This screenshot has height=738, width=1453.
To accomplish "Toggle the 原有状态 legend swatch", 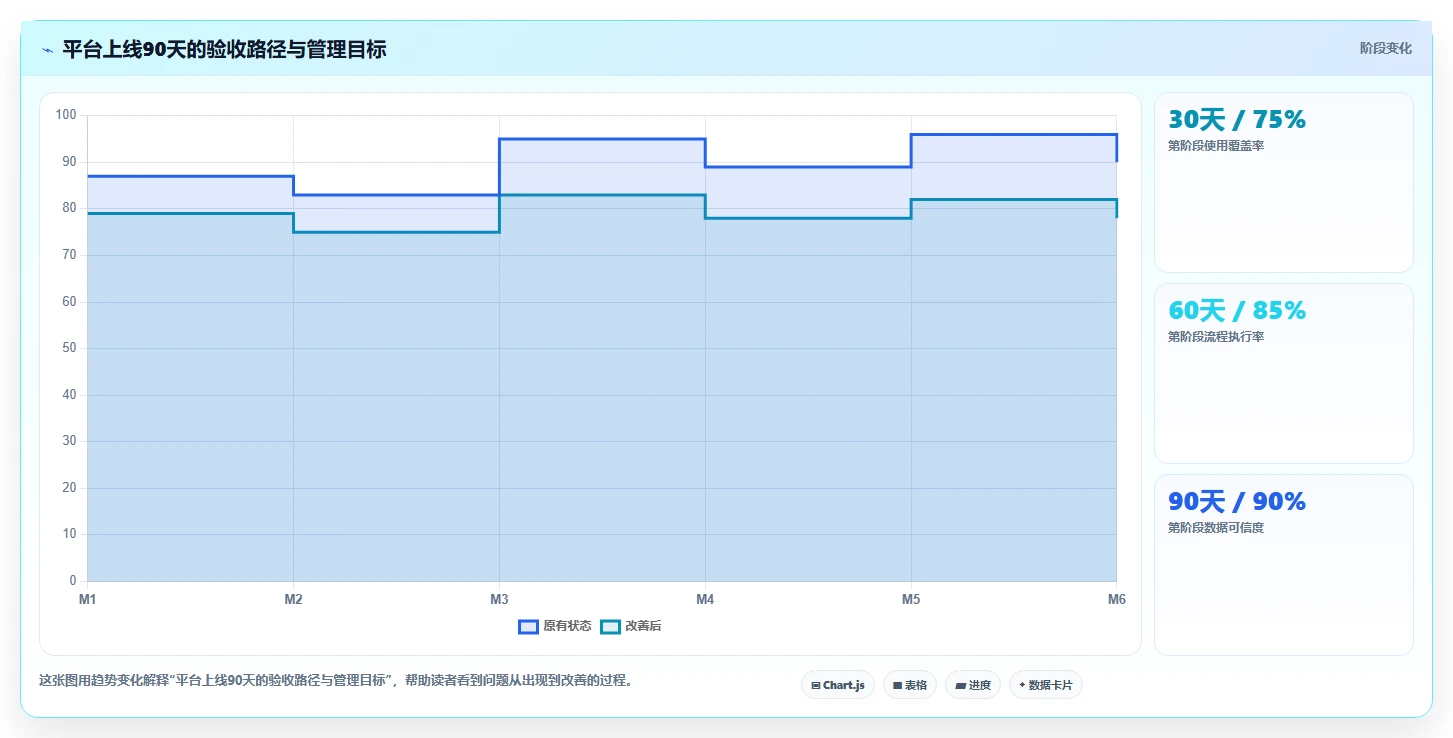I will pyautogui.click(x=528, y=626).
